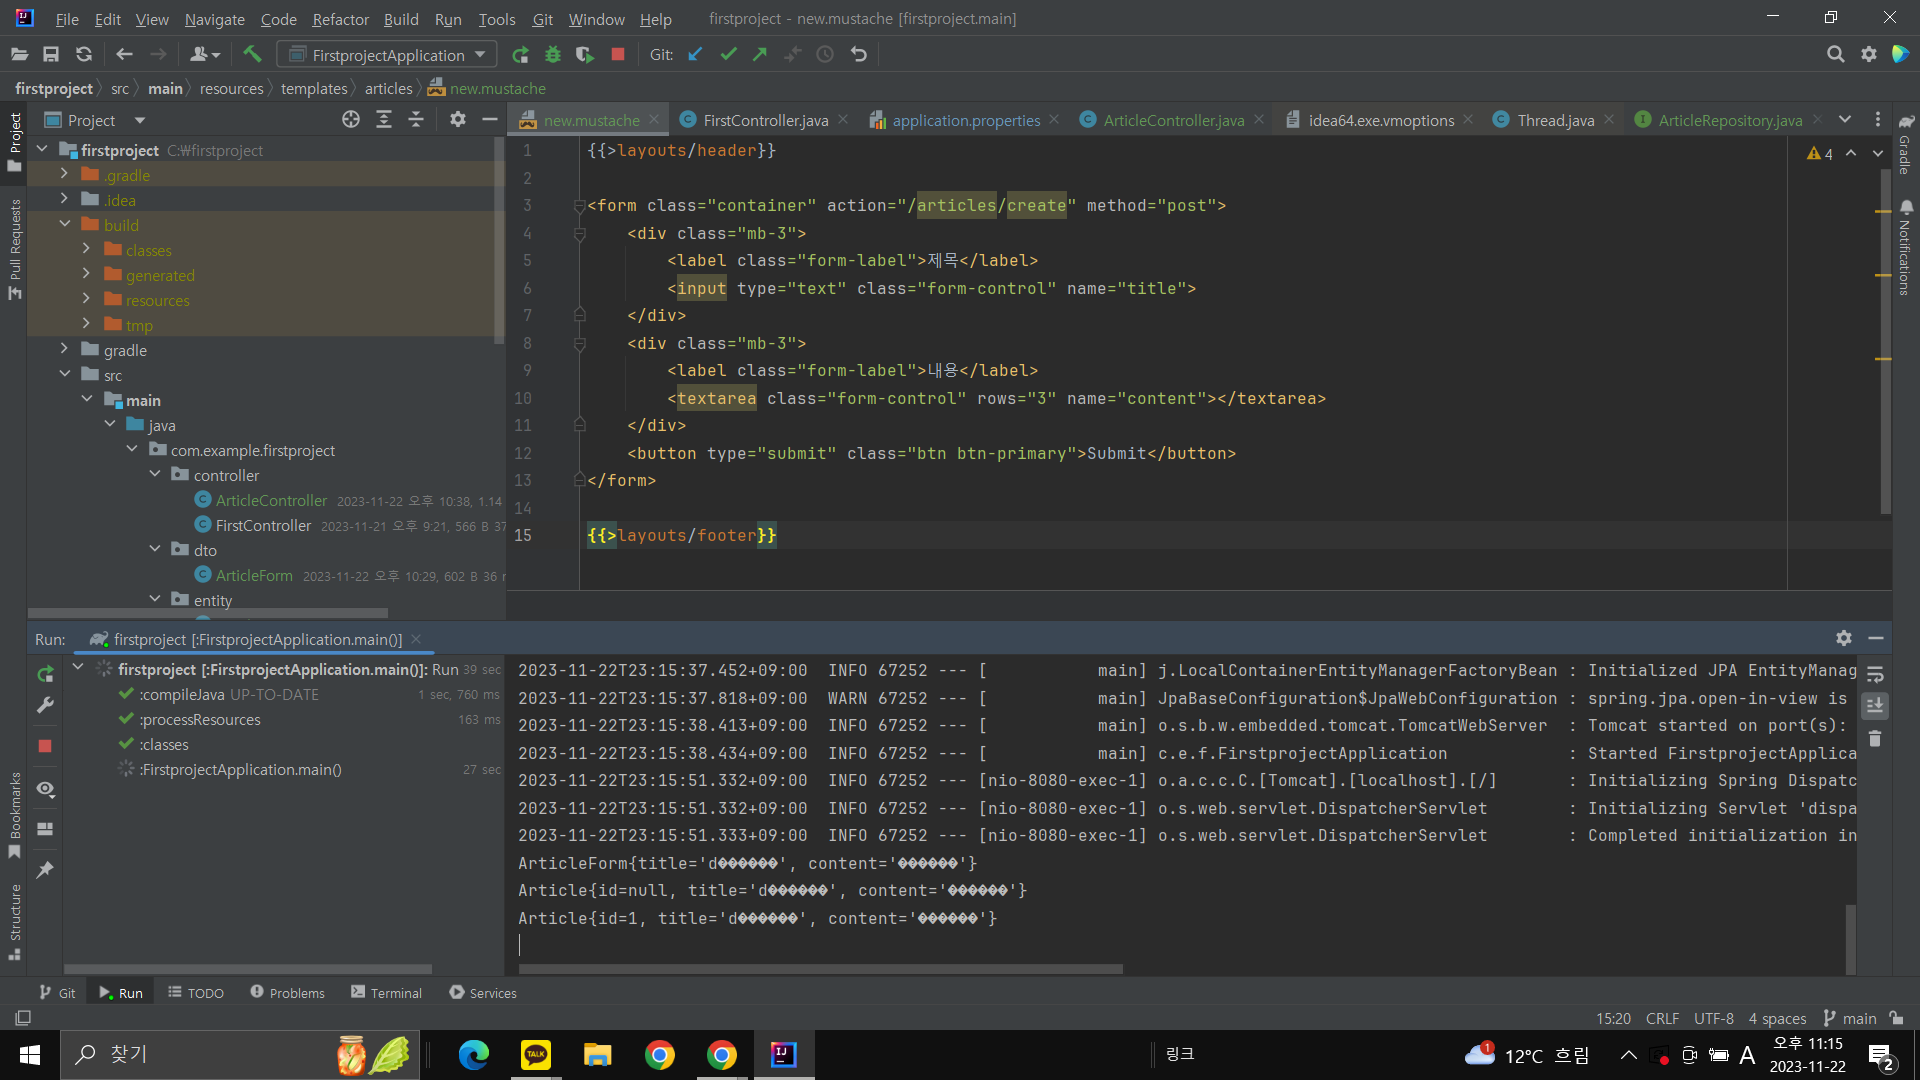Toggle soft-wrap in Run console
Image resolution: width=1920 pixels, height=1080 pixels.
point(1875,675)
